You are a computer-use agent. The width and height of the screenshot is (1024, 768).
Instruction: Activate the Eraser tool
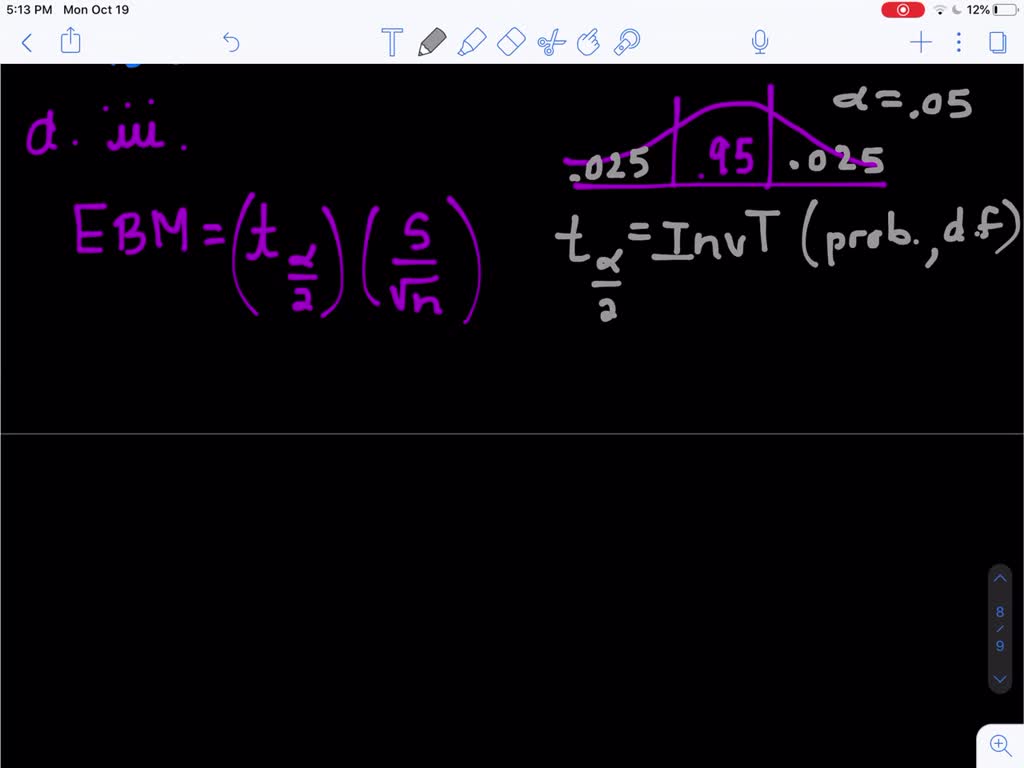tap(511, 42)
